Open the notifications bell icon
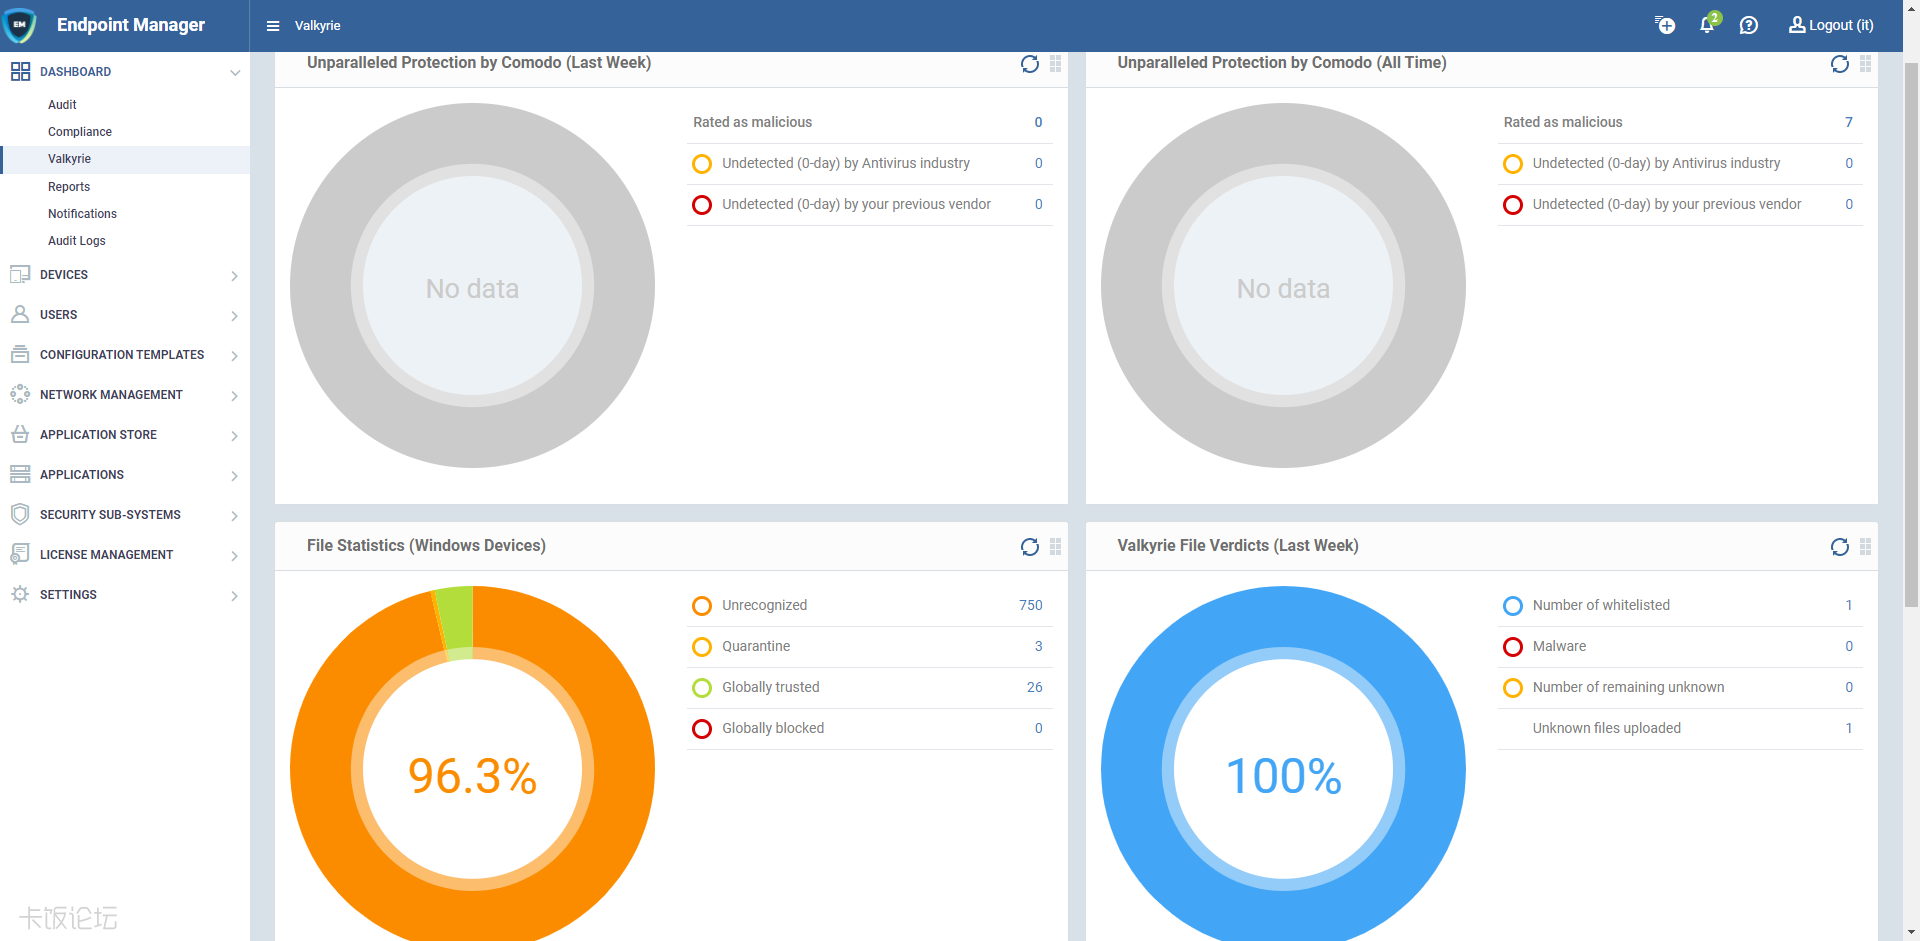Viewport: 1920px width, 941px height. (x=1707, y=25)
